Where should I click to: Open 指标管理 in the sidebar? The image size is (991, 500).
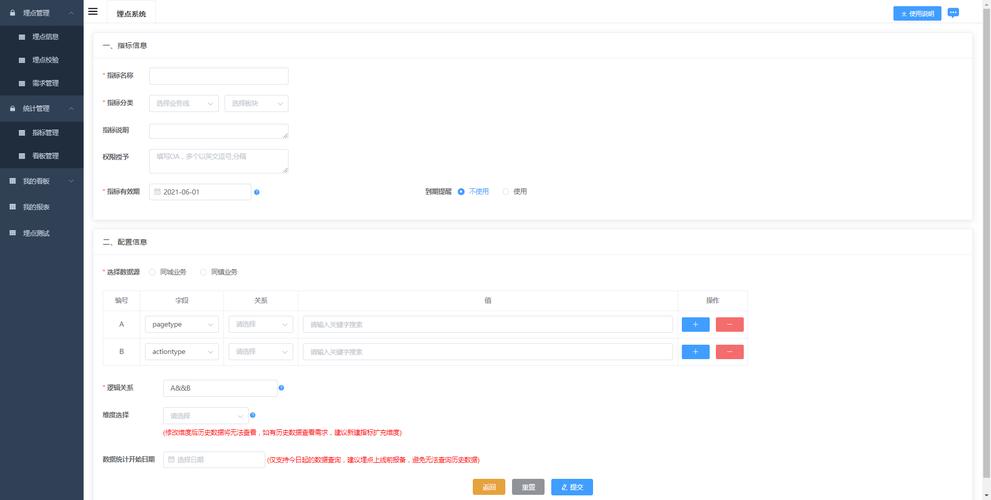[x=42, y=133]
